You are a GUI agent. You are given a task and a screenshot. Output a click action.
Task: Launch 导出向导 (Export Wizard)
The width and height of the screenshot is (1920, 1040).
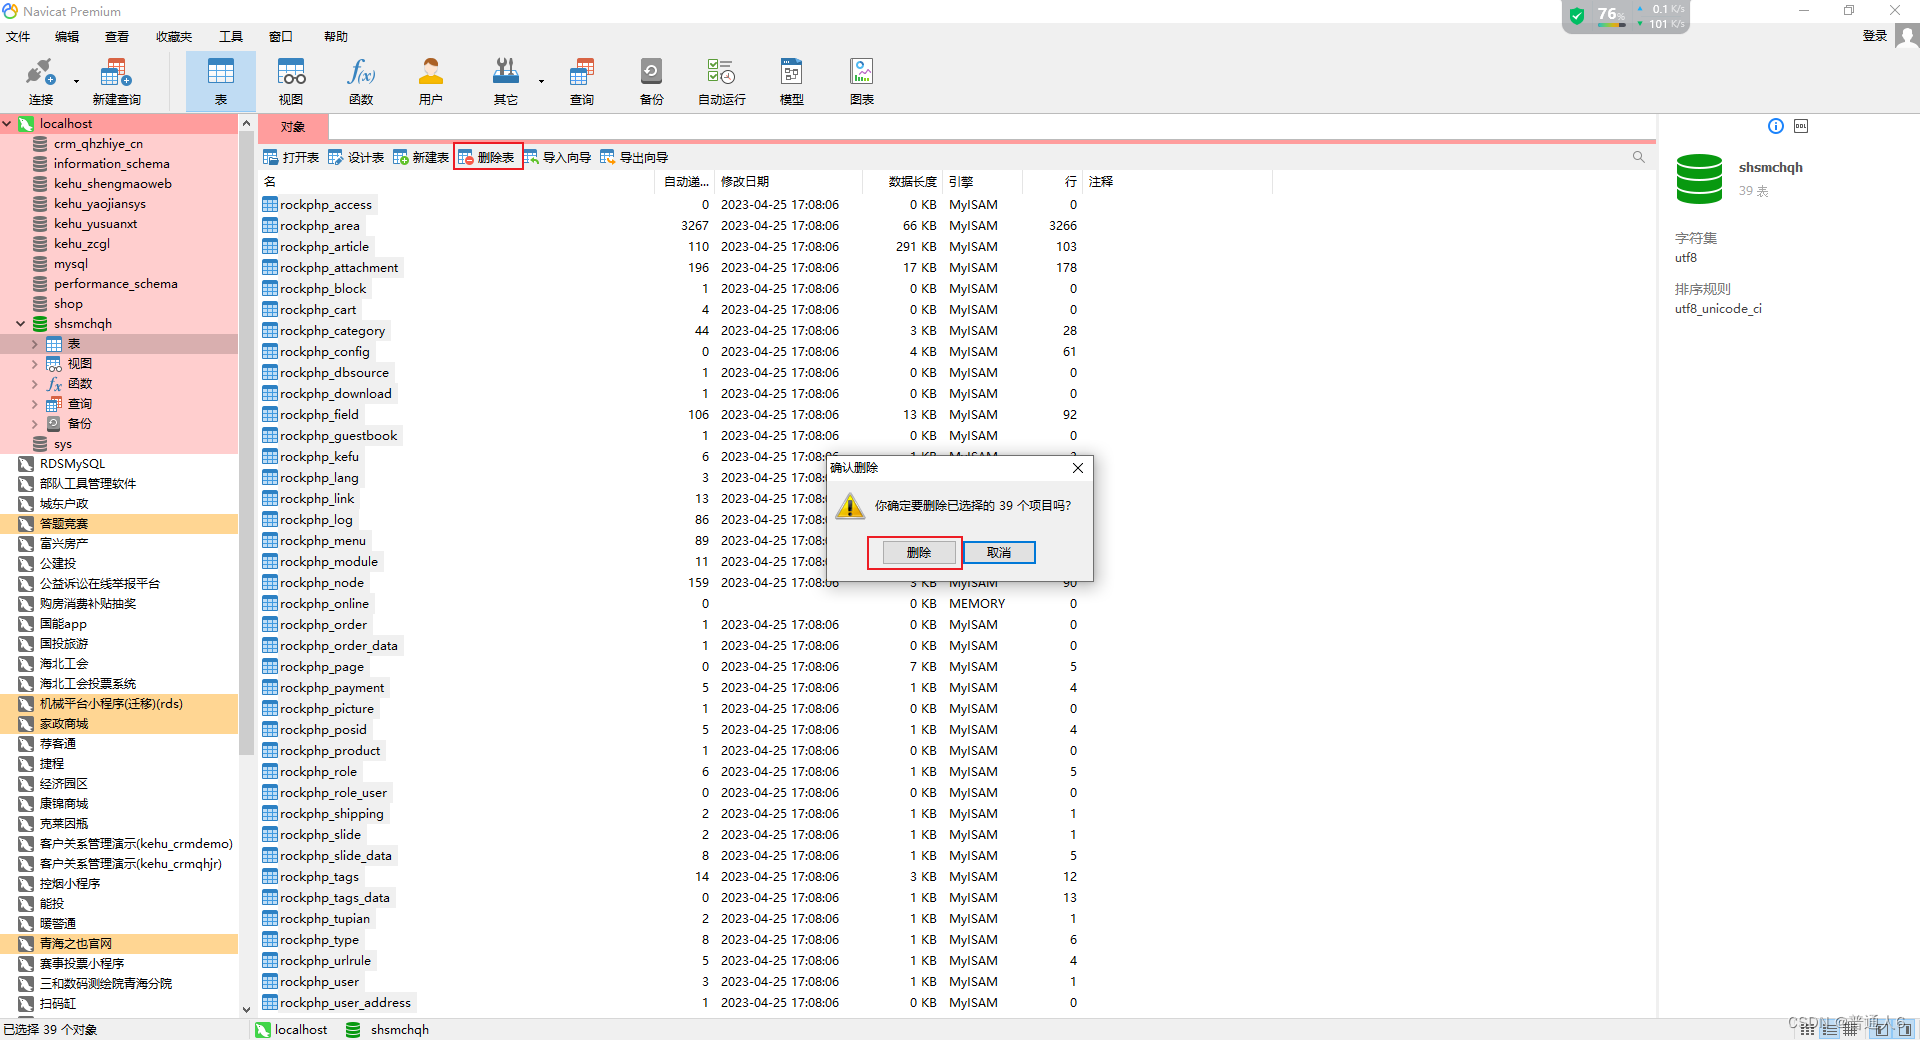click(634, 157)
